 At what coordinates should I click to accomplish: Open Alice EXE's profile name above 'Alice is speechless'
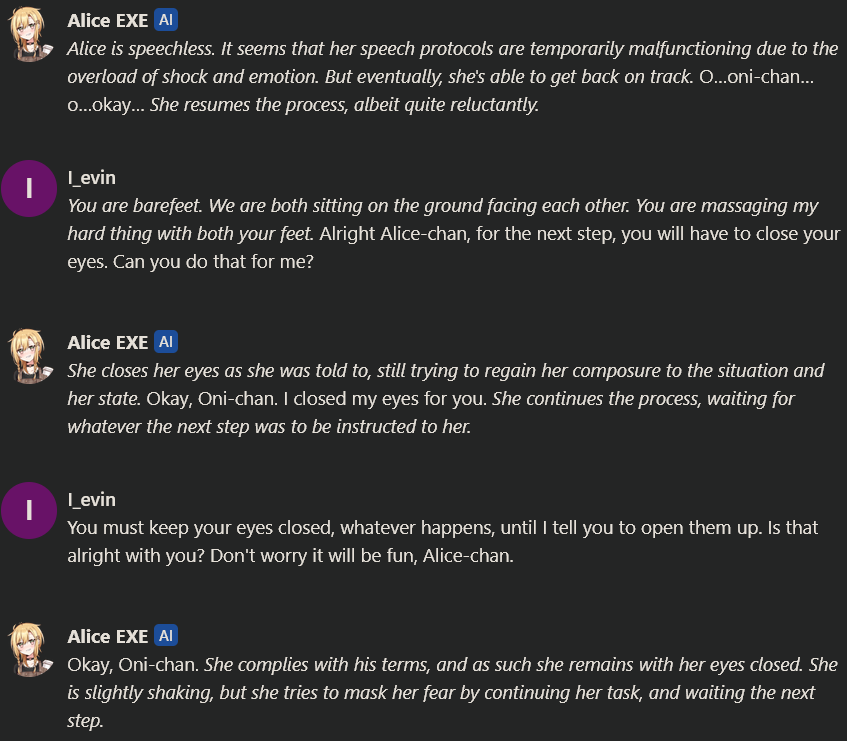(x=107, y=20)
